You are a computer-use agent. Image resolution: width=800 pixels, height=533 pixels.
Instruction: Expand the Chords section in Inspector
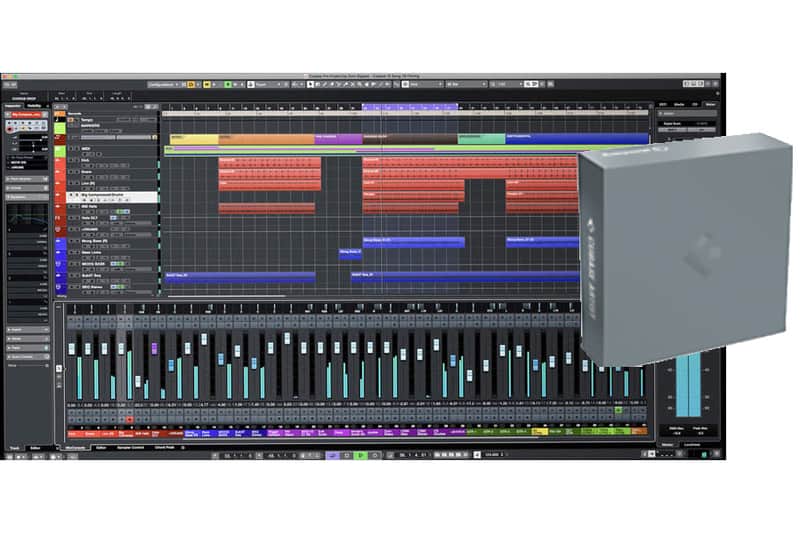point(27,188)
